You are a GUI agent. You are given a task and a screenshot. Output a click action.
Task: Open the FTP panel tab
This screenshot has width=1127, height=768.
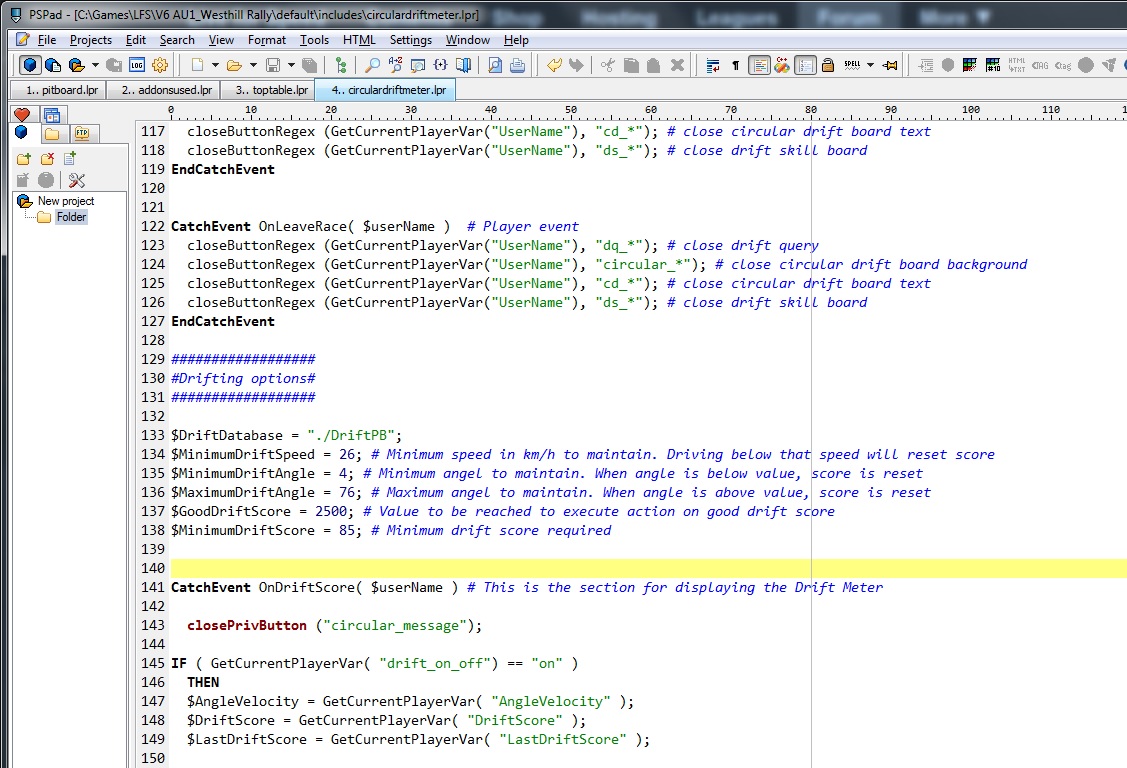click(x=82, y=134)
